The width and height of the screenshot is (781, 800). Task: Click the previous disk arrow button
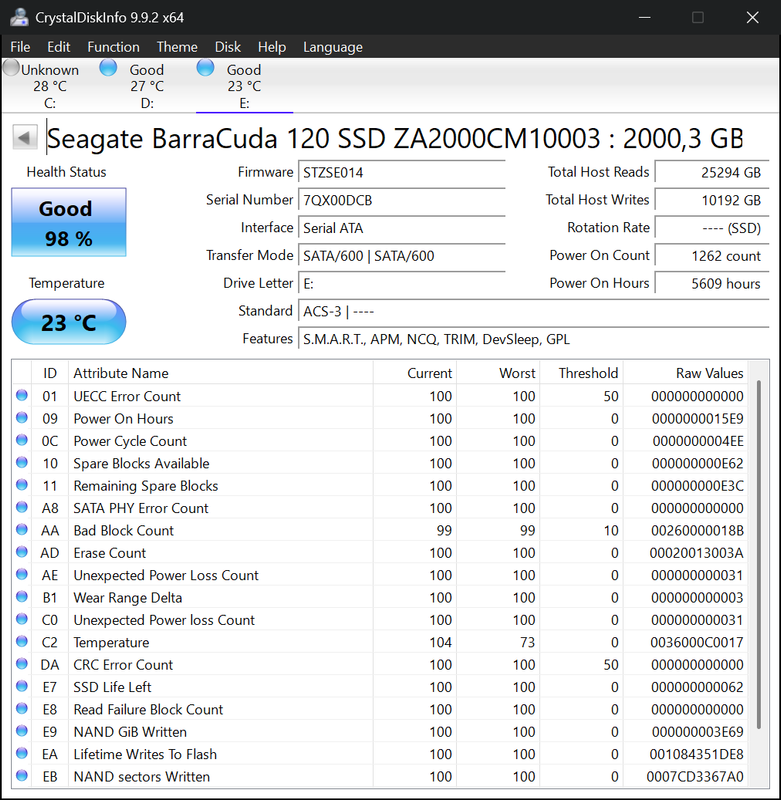[24, 137]
